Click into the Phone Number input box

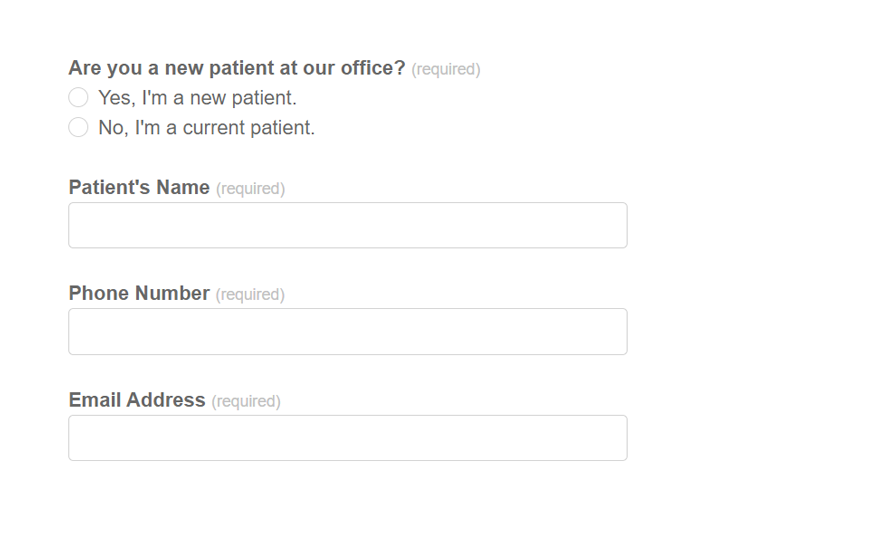pyautogui.click(x=347, y=331)
